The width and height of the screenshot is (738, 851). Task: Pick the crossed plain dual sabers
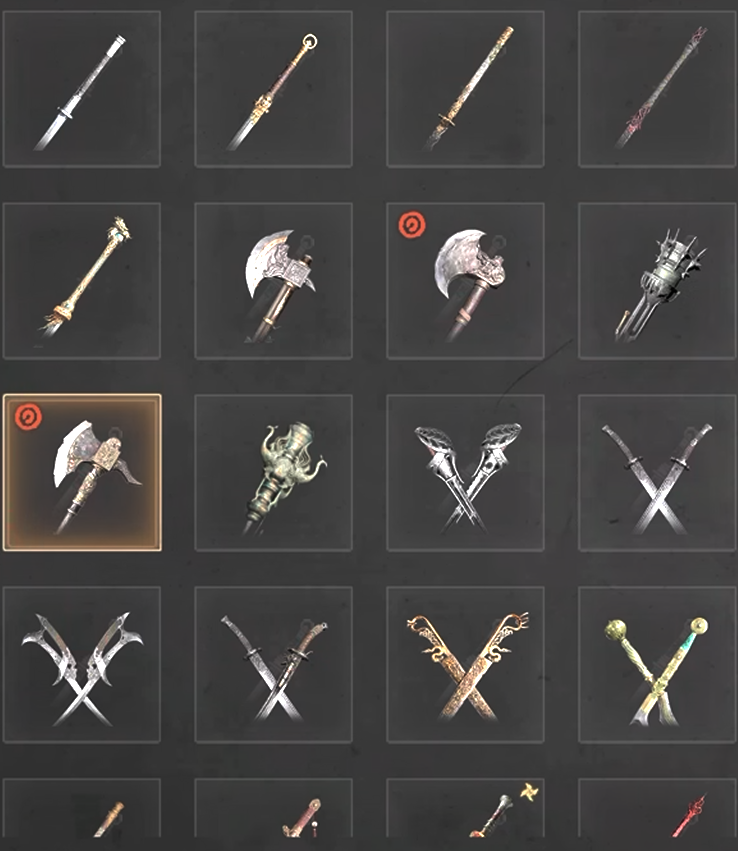pos(658,473)
